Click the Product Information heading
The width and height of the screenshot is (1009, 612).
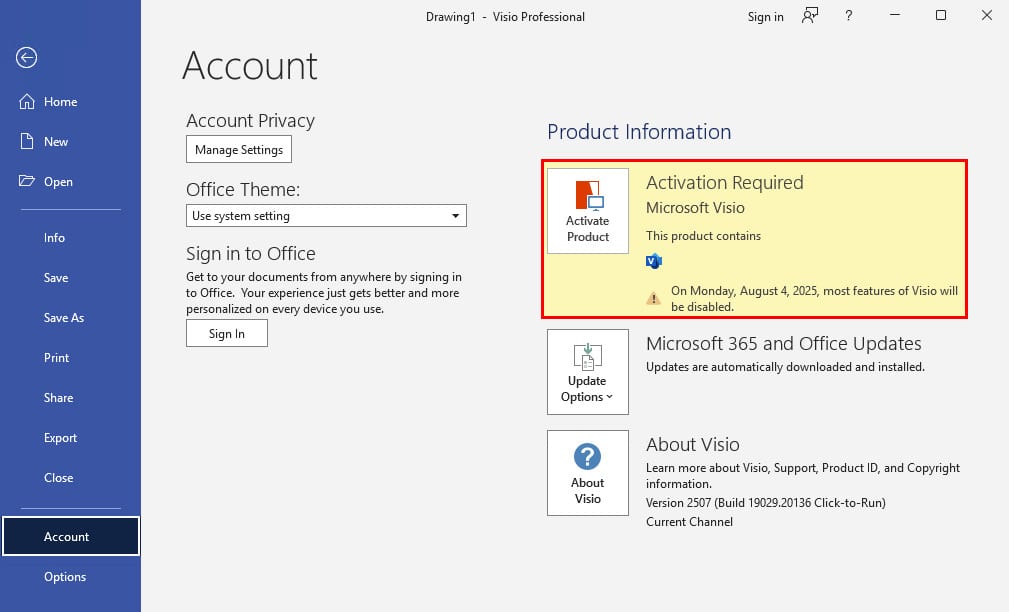639,132
